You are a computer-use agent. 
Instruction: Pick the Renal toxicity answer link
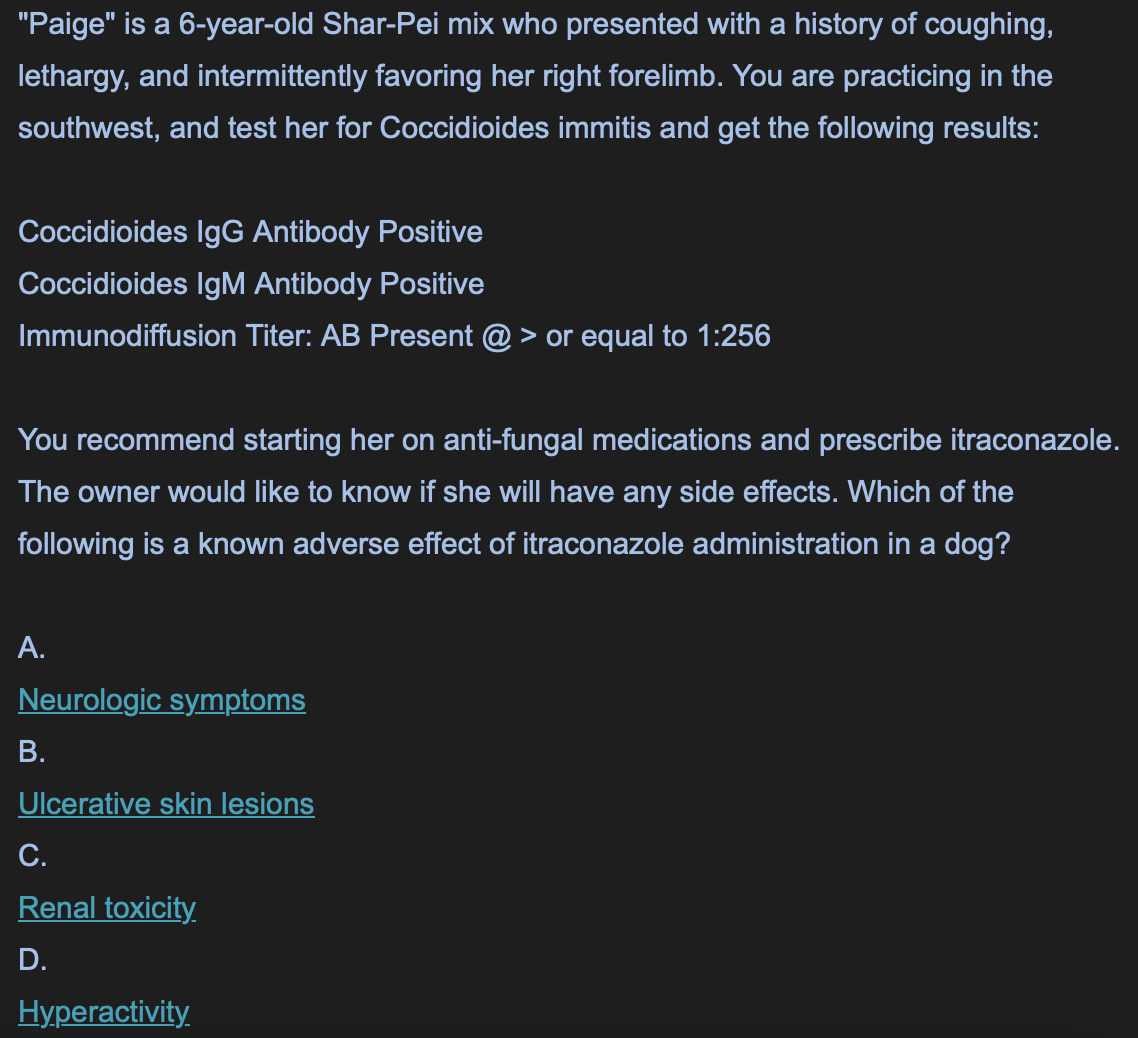107,908
